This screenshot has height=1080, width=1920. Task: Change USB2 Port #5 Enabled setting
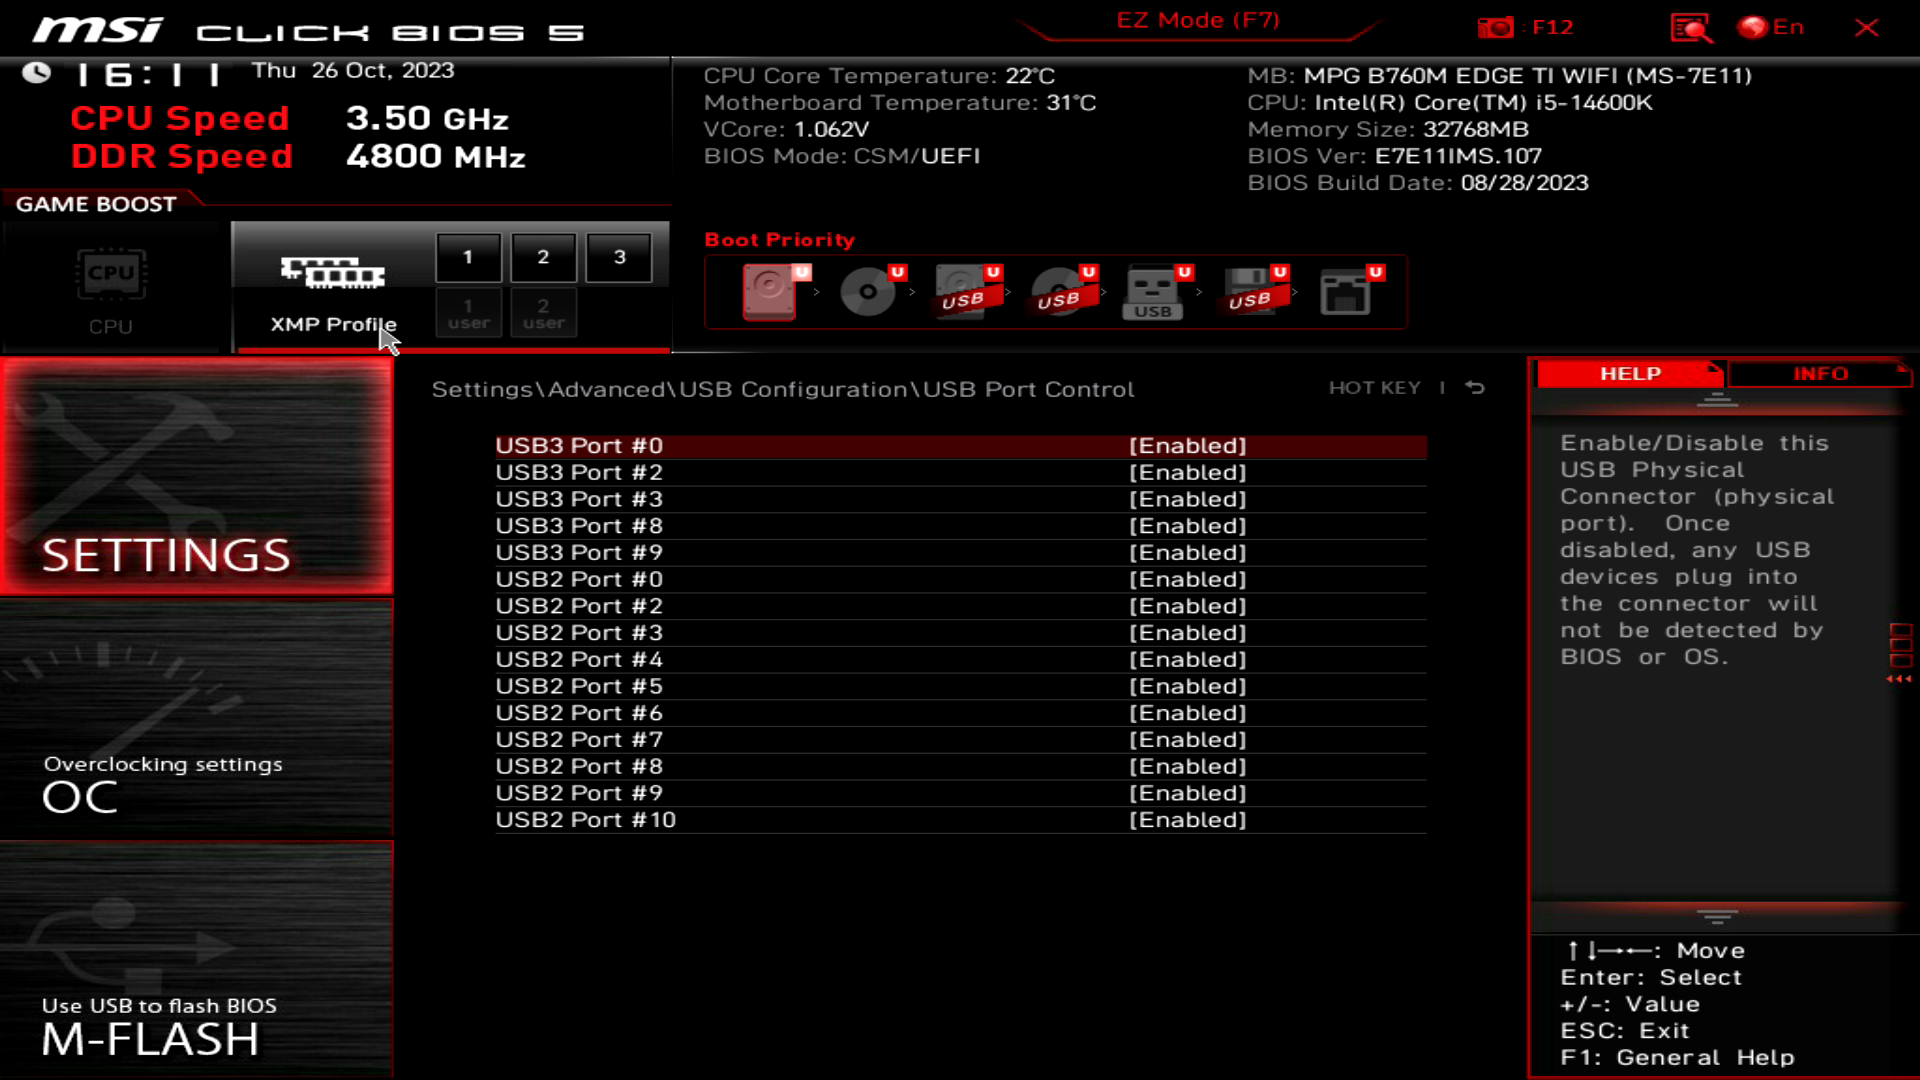(1187, 687)
